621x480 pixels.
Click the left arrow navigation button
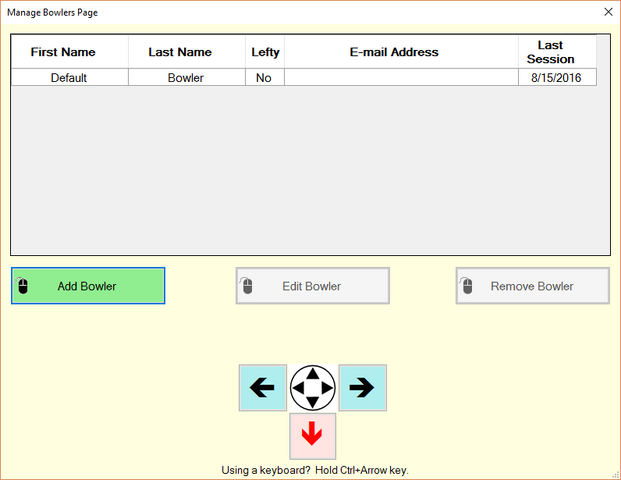(263, 388)
